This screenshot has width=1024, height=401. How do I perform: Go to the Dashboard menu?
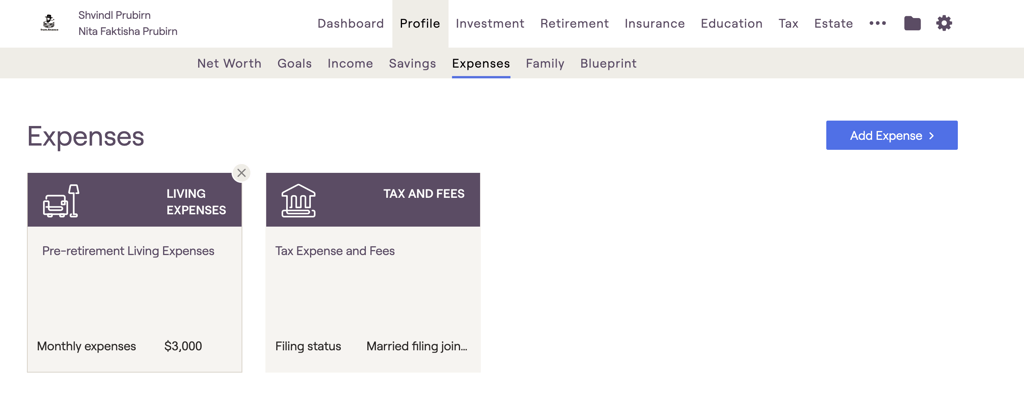[350, 23]
